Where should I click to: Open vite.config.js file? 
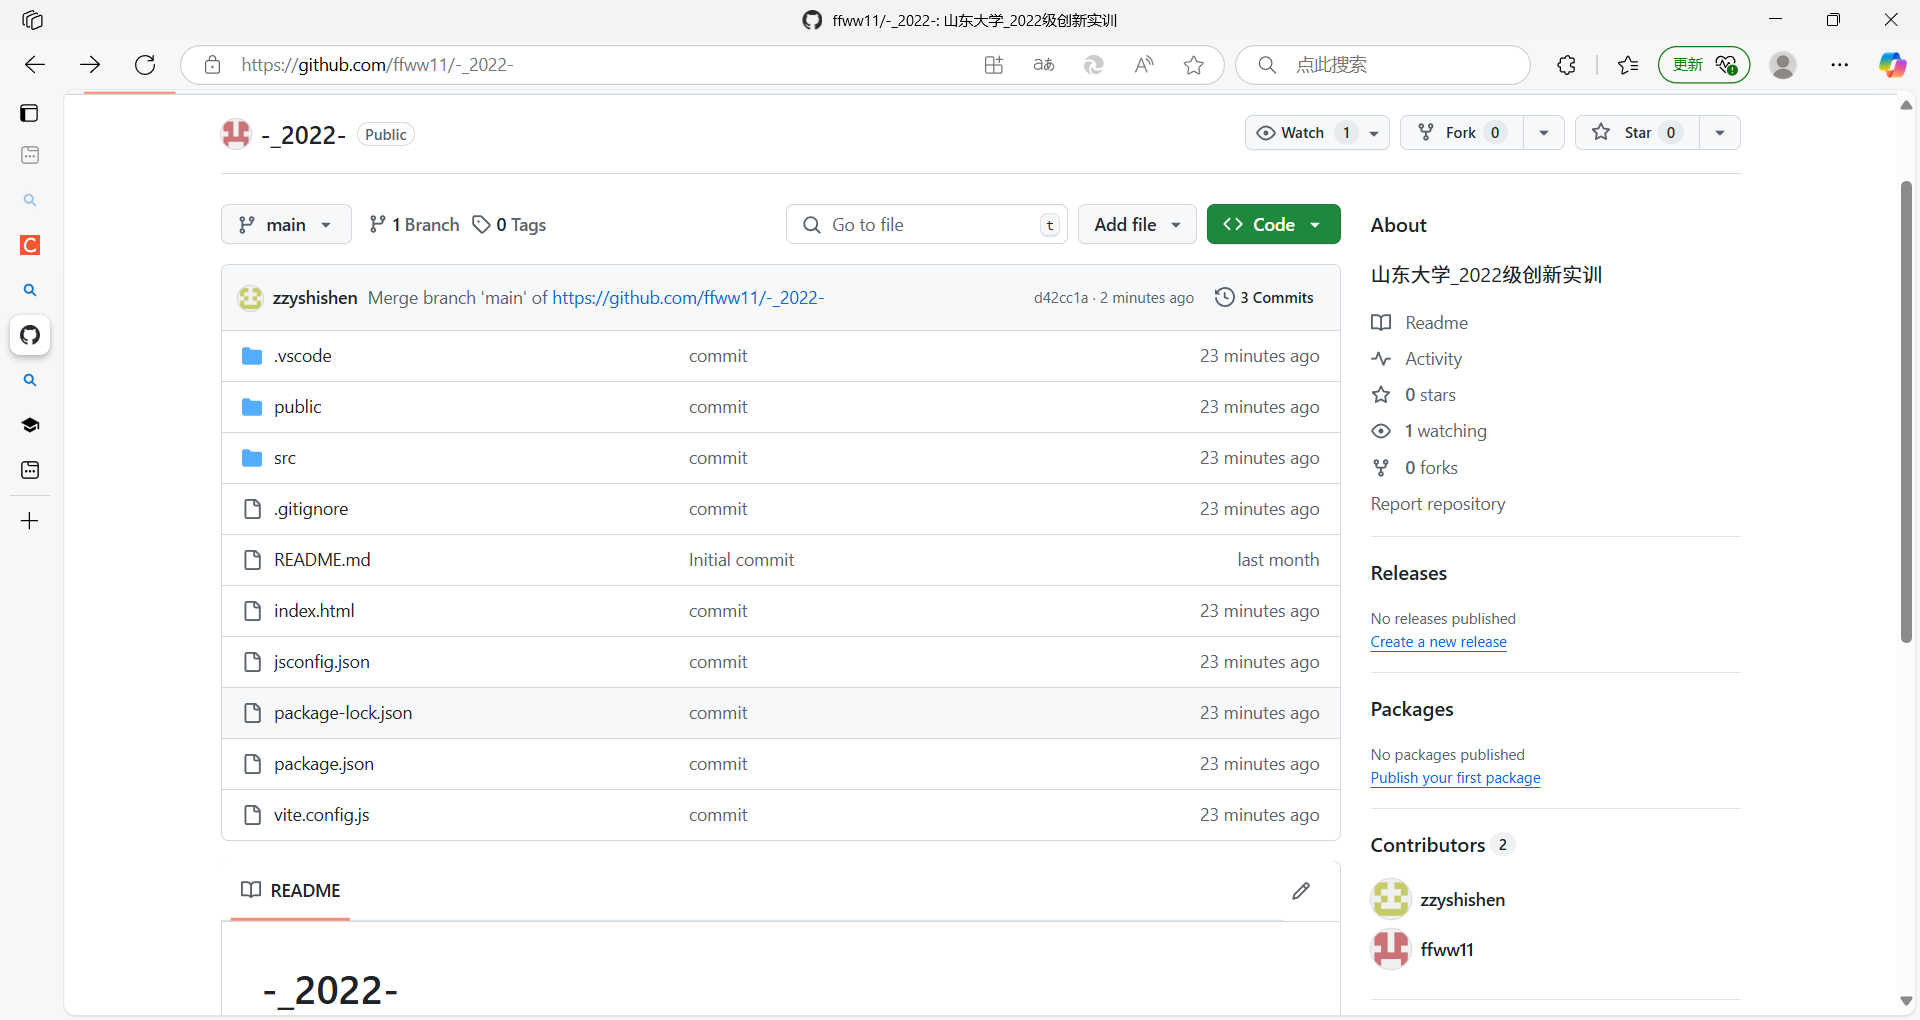(x=322, y=815)
